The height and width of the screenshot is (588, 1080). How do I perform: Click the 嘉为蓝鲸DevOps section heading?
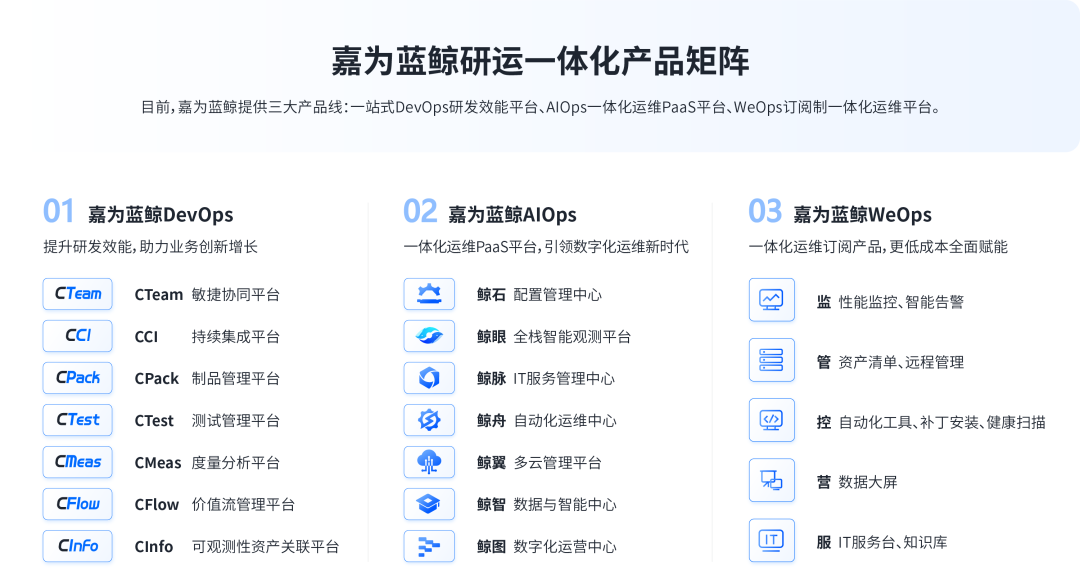[x=160, y=215]
